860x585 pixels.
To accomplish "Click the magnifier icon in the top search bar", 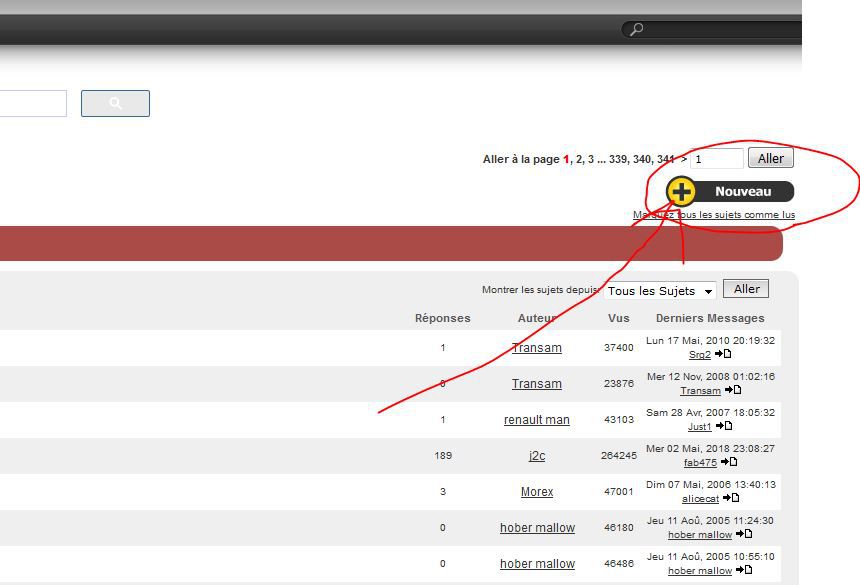I will [635, 30].
